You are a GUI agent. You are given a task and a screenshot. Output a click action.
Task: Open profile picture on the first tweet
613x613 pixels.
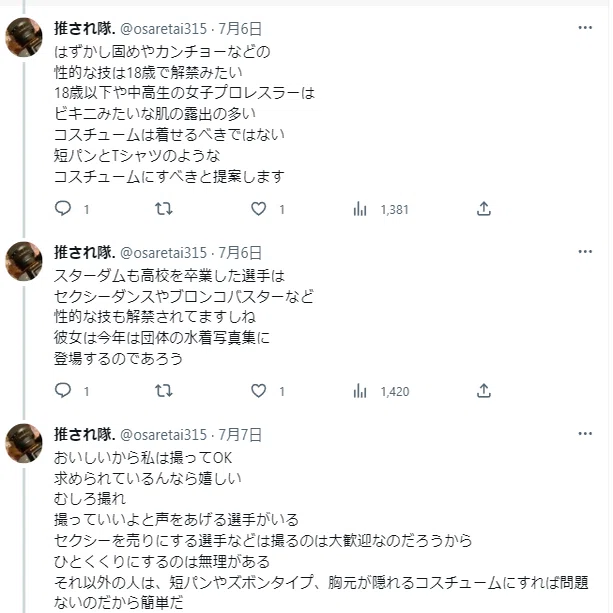(24, 38)
